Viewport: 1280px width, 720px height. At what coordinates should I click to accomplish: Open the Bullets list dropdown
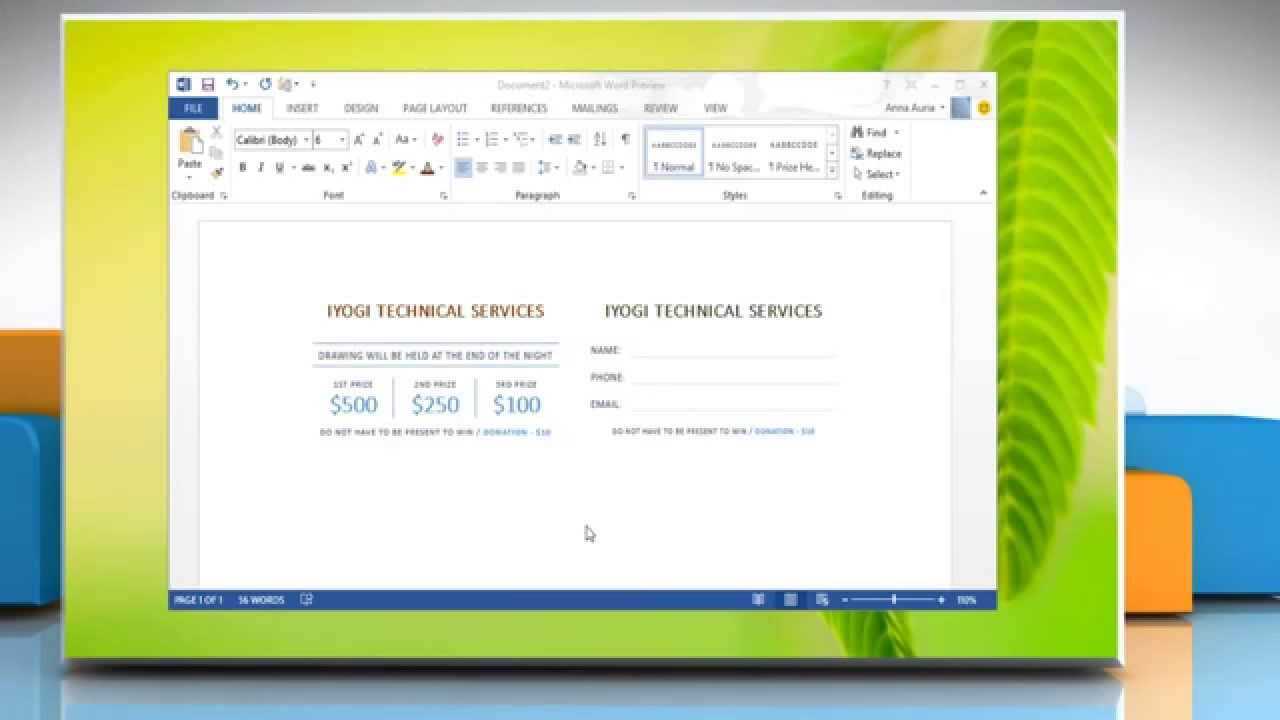point(477,140)
